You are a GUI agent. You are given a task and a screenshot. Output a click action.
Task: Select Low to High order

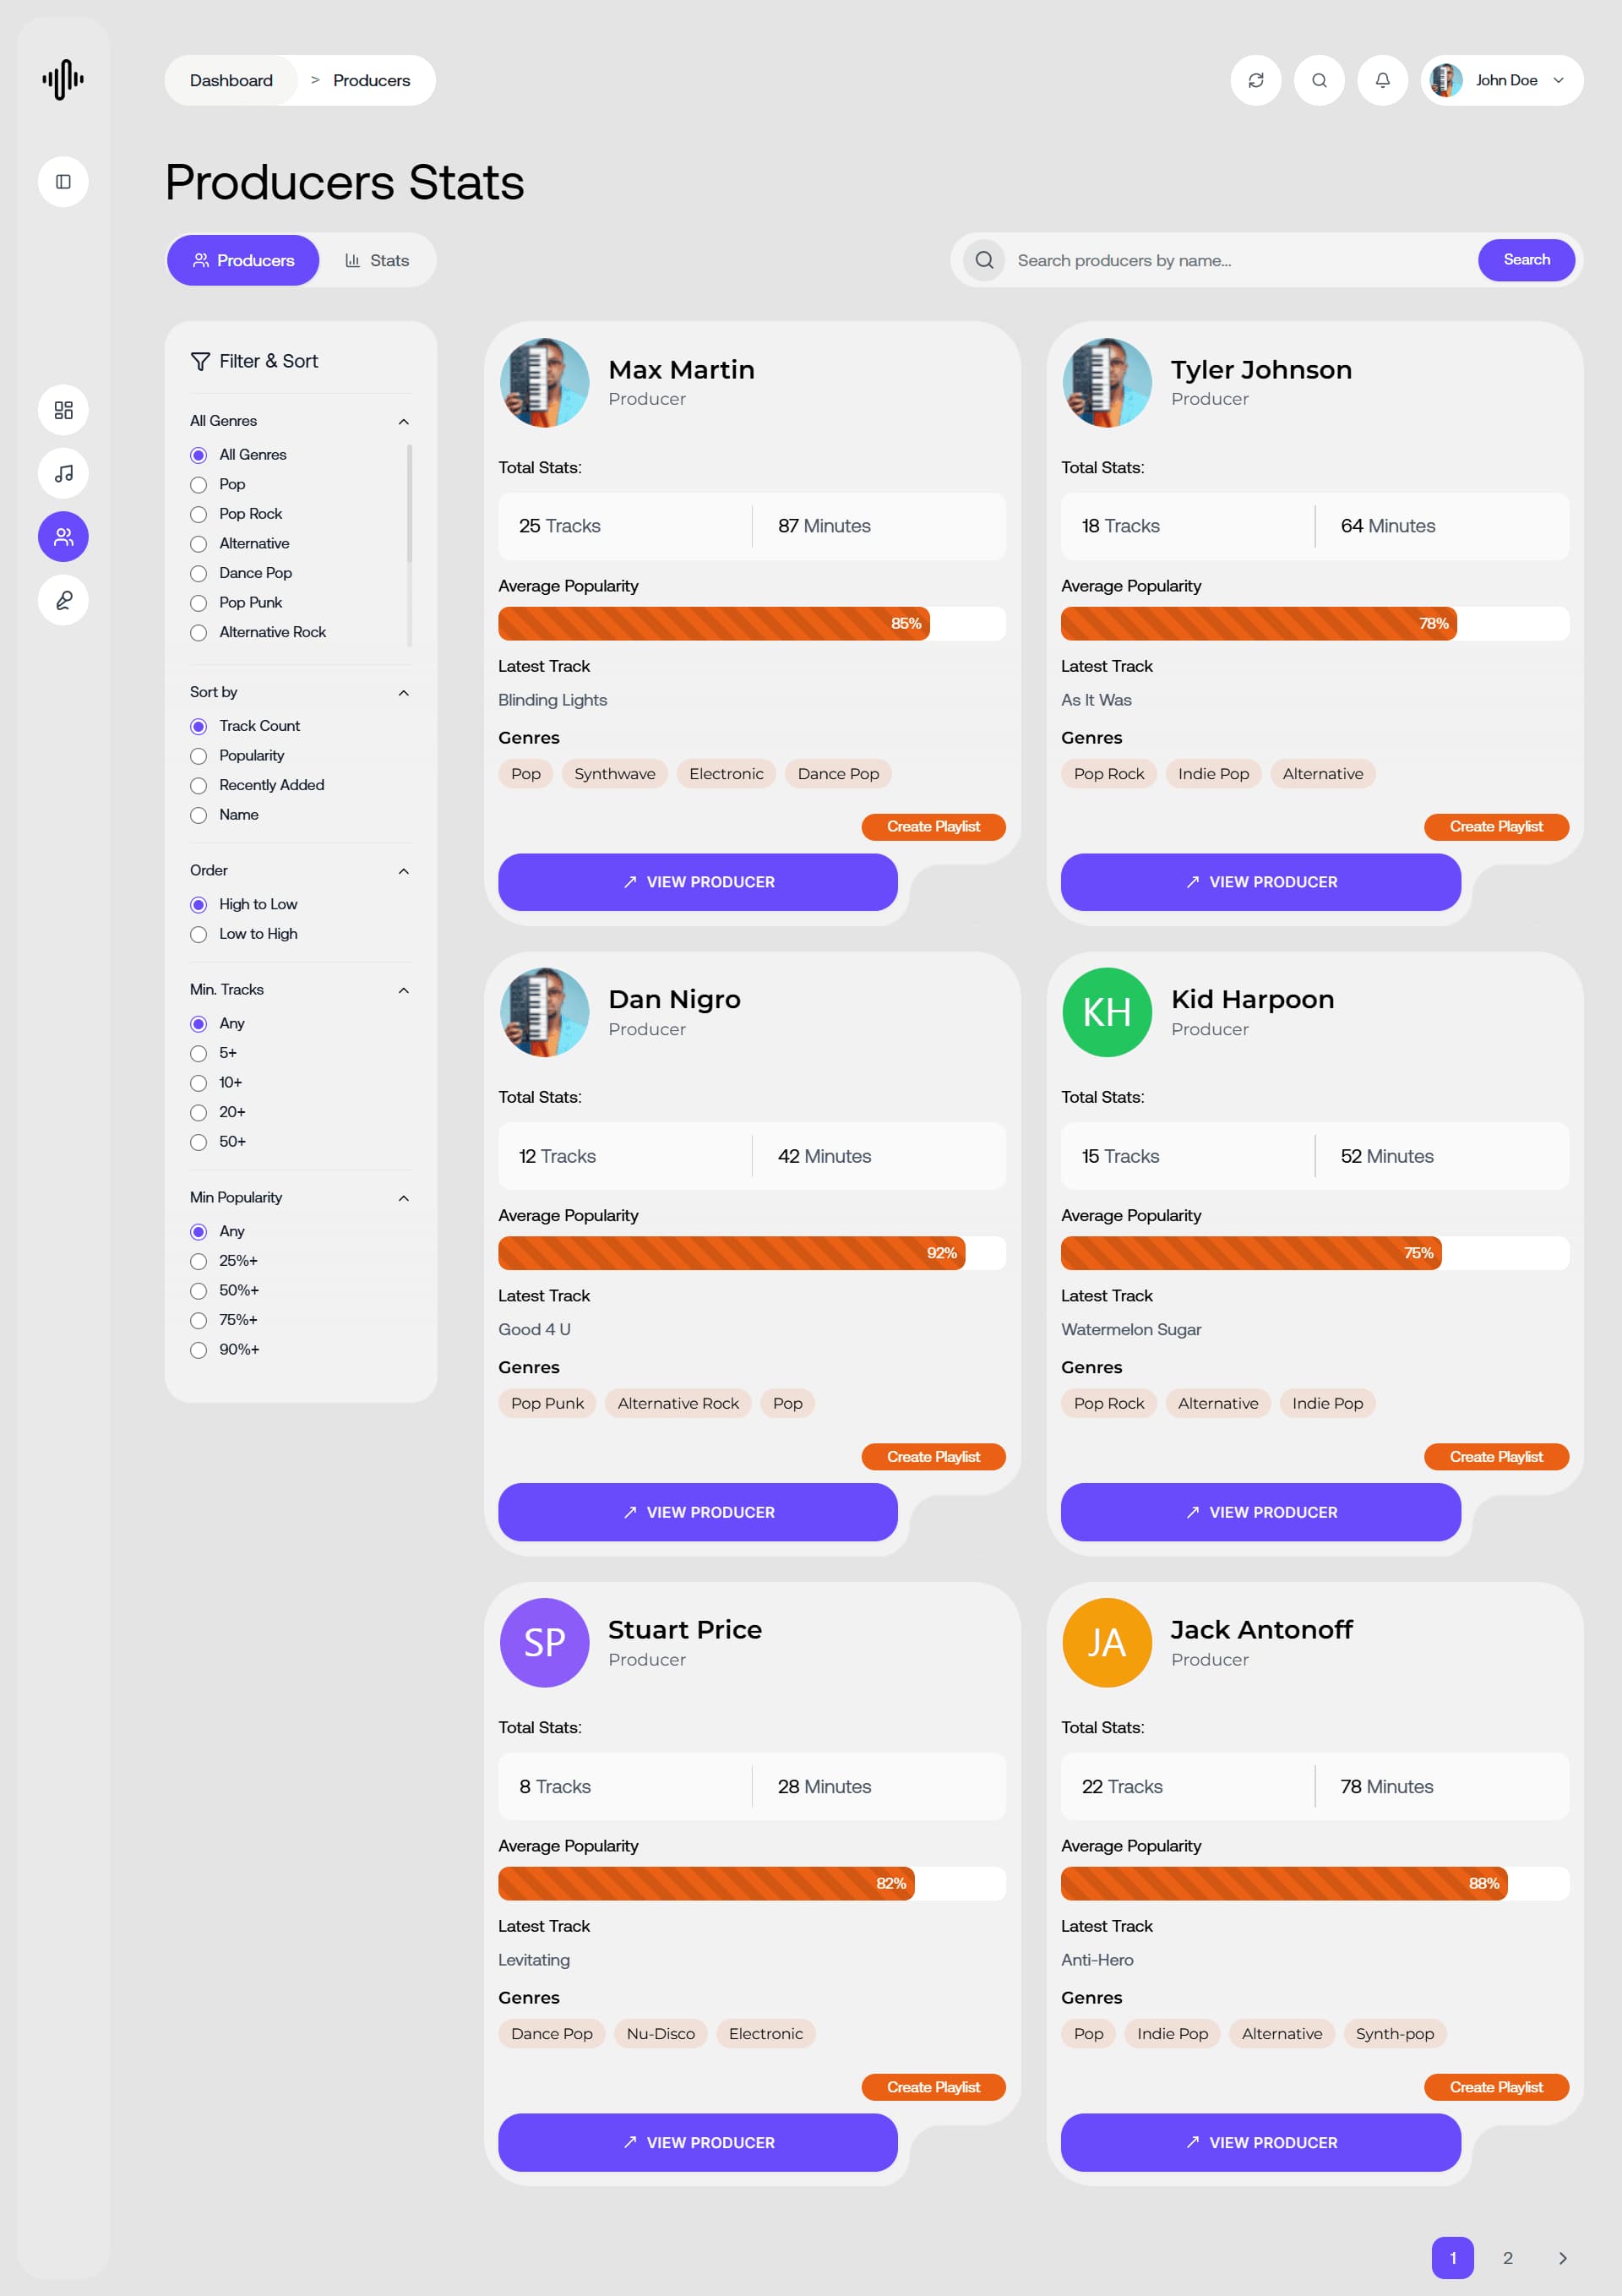click(198, 934)
